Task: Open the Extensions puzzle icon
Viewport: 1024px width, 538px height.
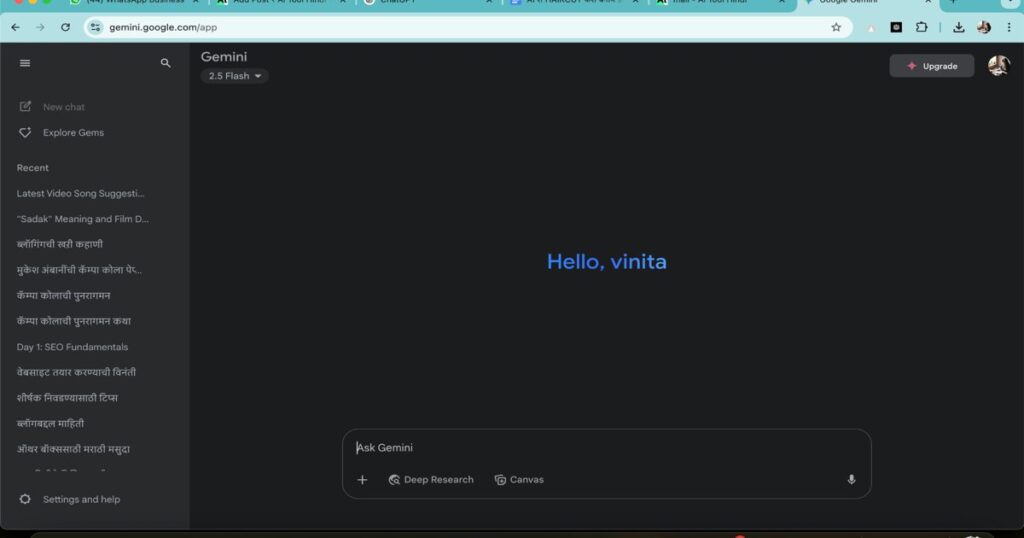Action: pyautogui.click(x=921, y=27)
